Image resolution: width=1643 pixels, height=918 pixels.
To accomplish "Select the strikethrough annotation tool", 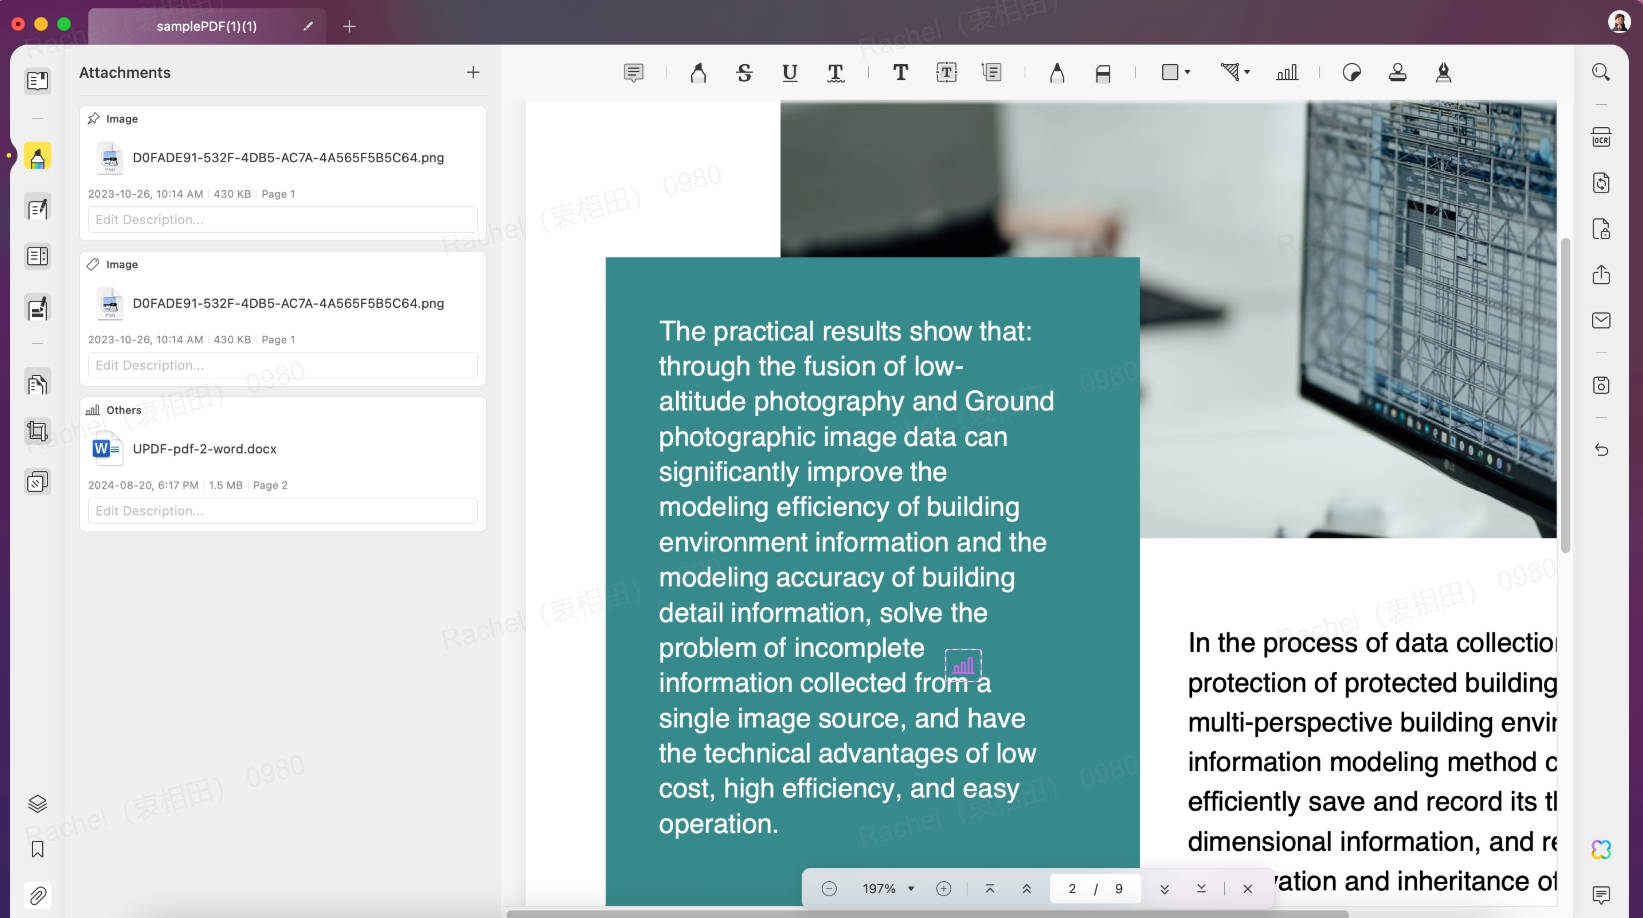I will click(744, 73).
